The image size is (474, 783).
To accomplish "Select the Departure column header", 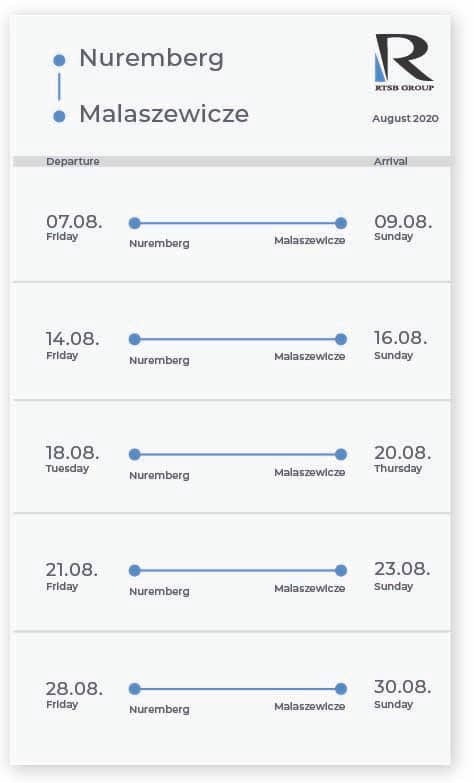I will tap(73, 161).
